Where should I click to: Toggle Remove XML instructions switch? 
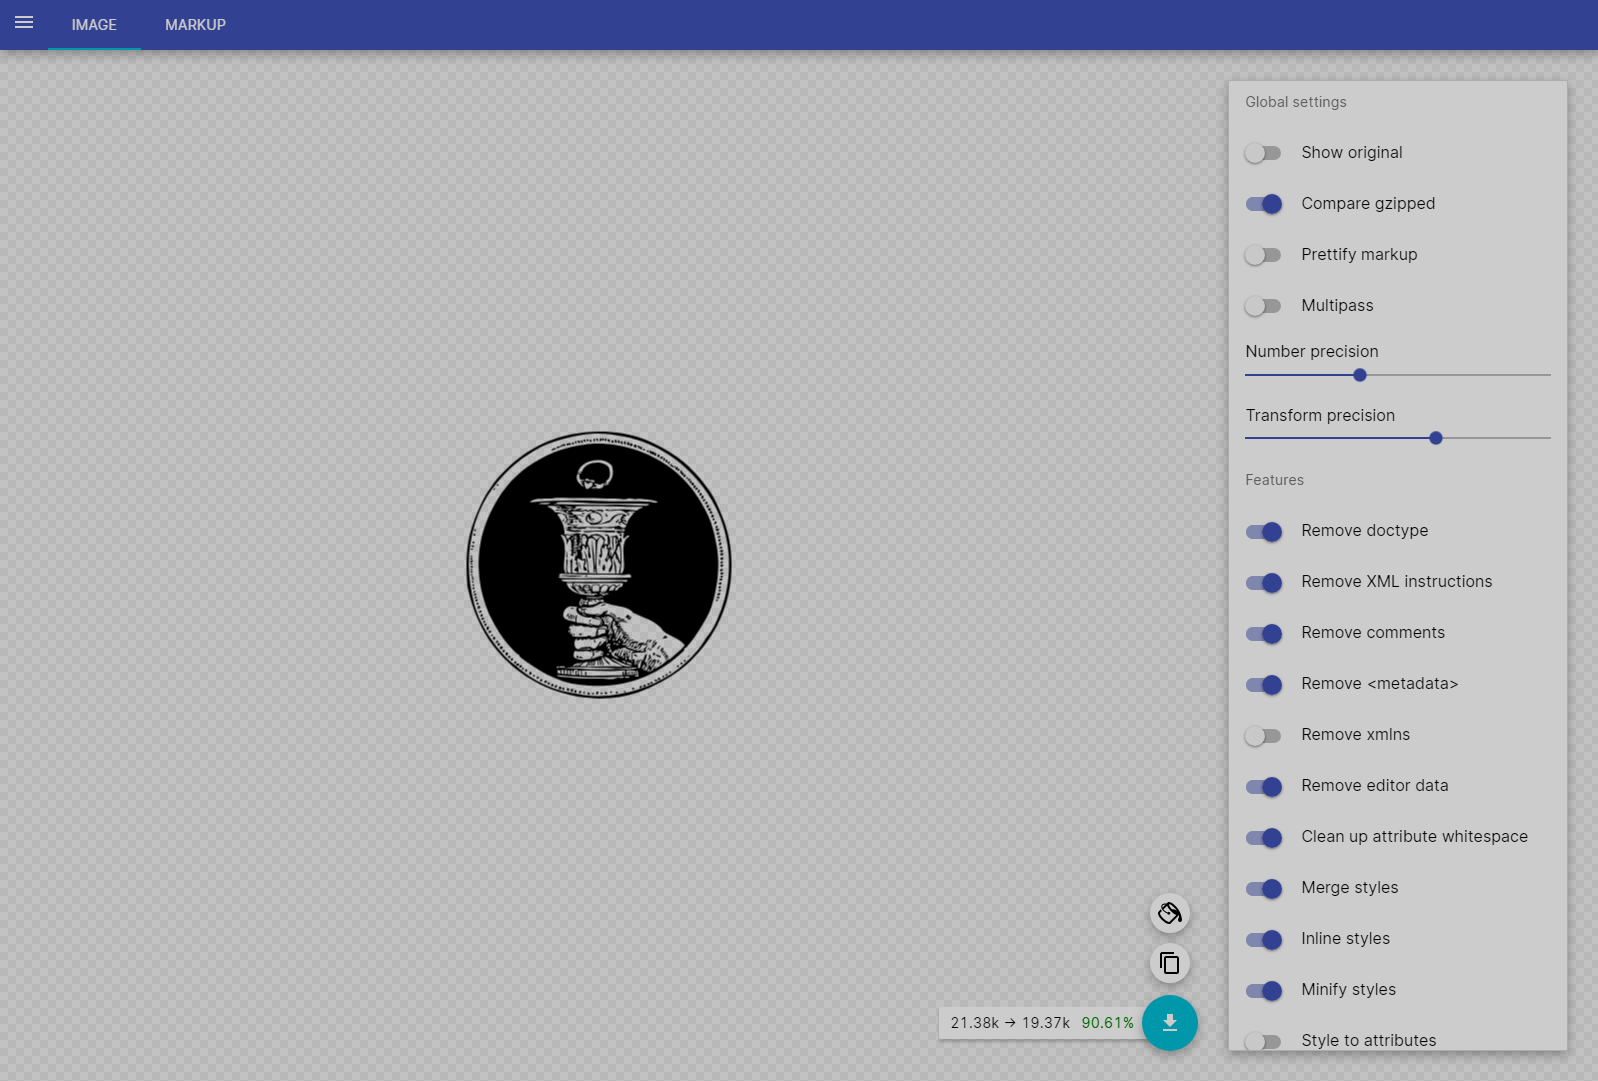[x=1263, y=582]
